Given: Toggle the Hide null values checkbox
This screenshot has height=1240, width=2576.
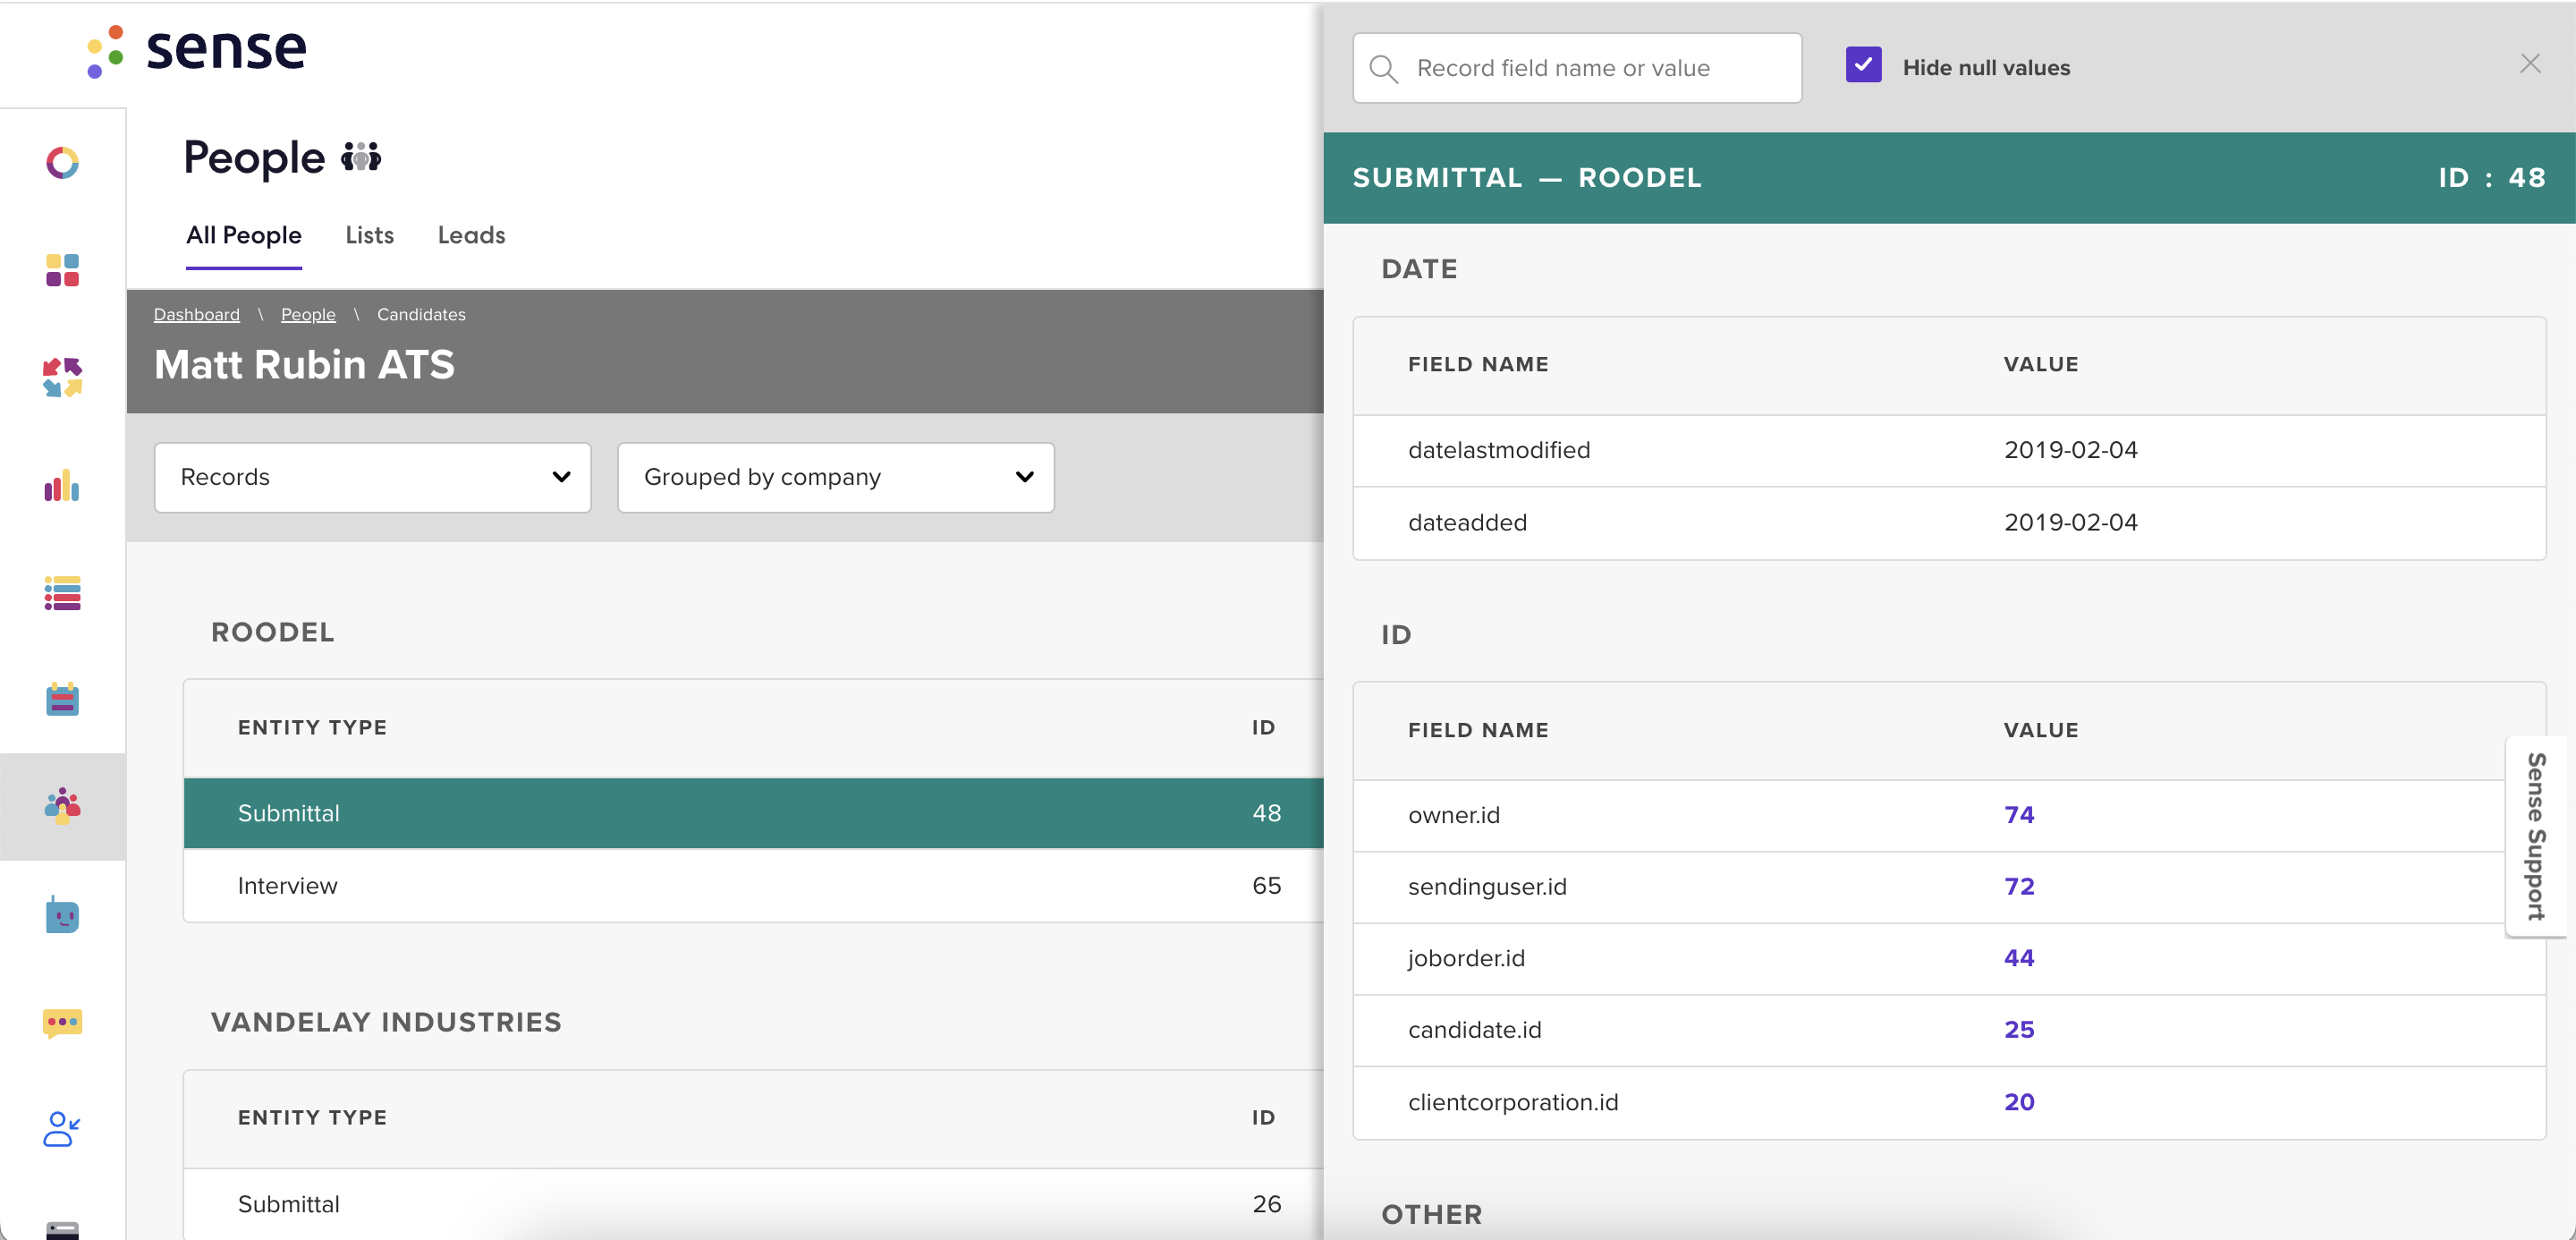Looking at the screenshot, I should 1863,66.
